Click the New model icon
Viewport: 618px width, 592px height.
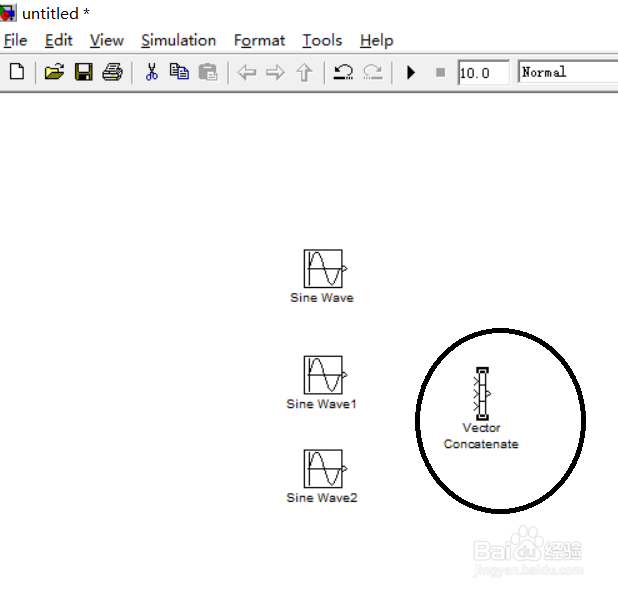(x=17, y=72)
